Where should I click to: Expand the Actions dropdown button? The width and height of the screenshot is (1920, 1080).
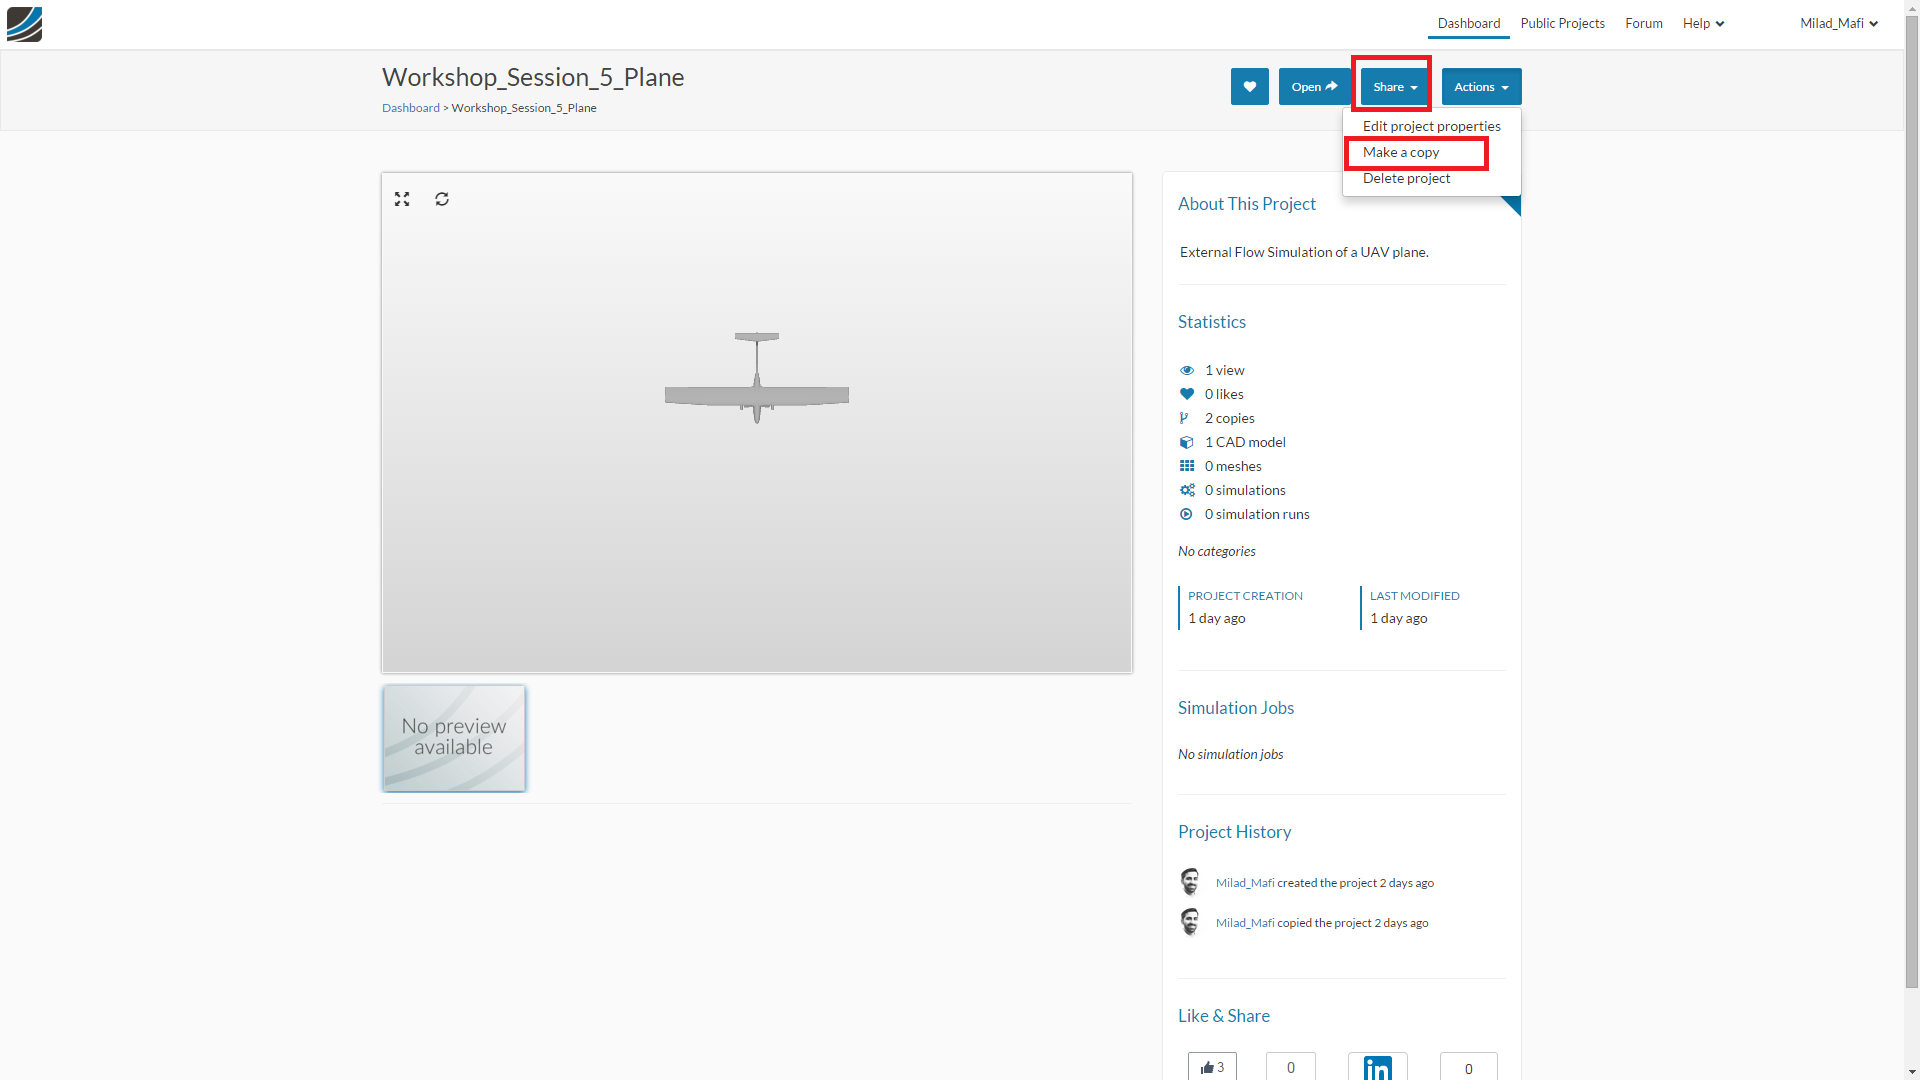pyautogui.click(x=1481, y=87)
